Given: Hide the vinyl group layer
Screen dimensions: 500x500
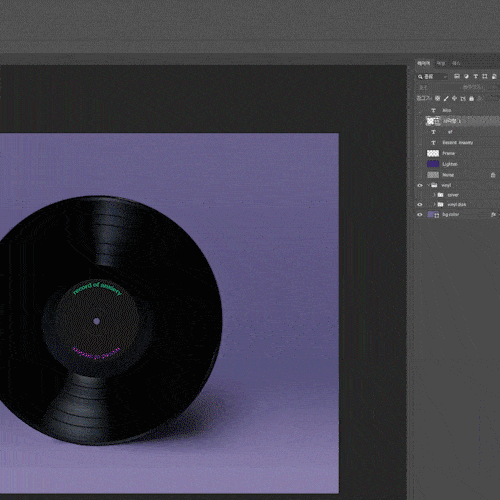Looking at the screenshot, I should coord(420,185).
